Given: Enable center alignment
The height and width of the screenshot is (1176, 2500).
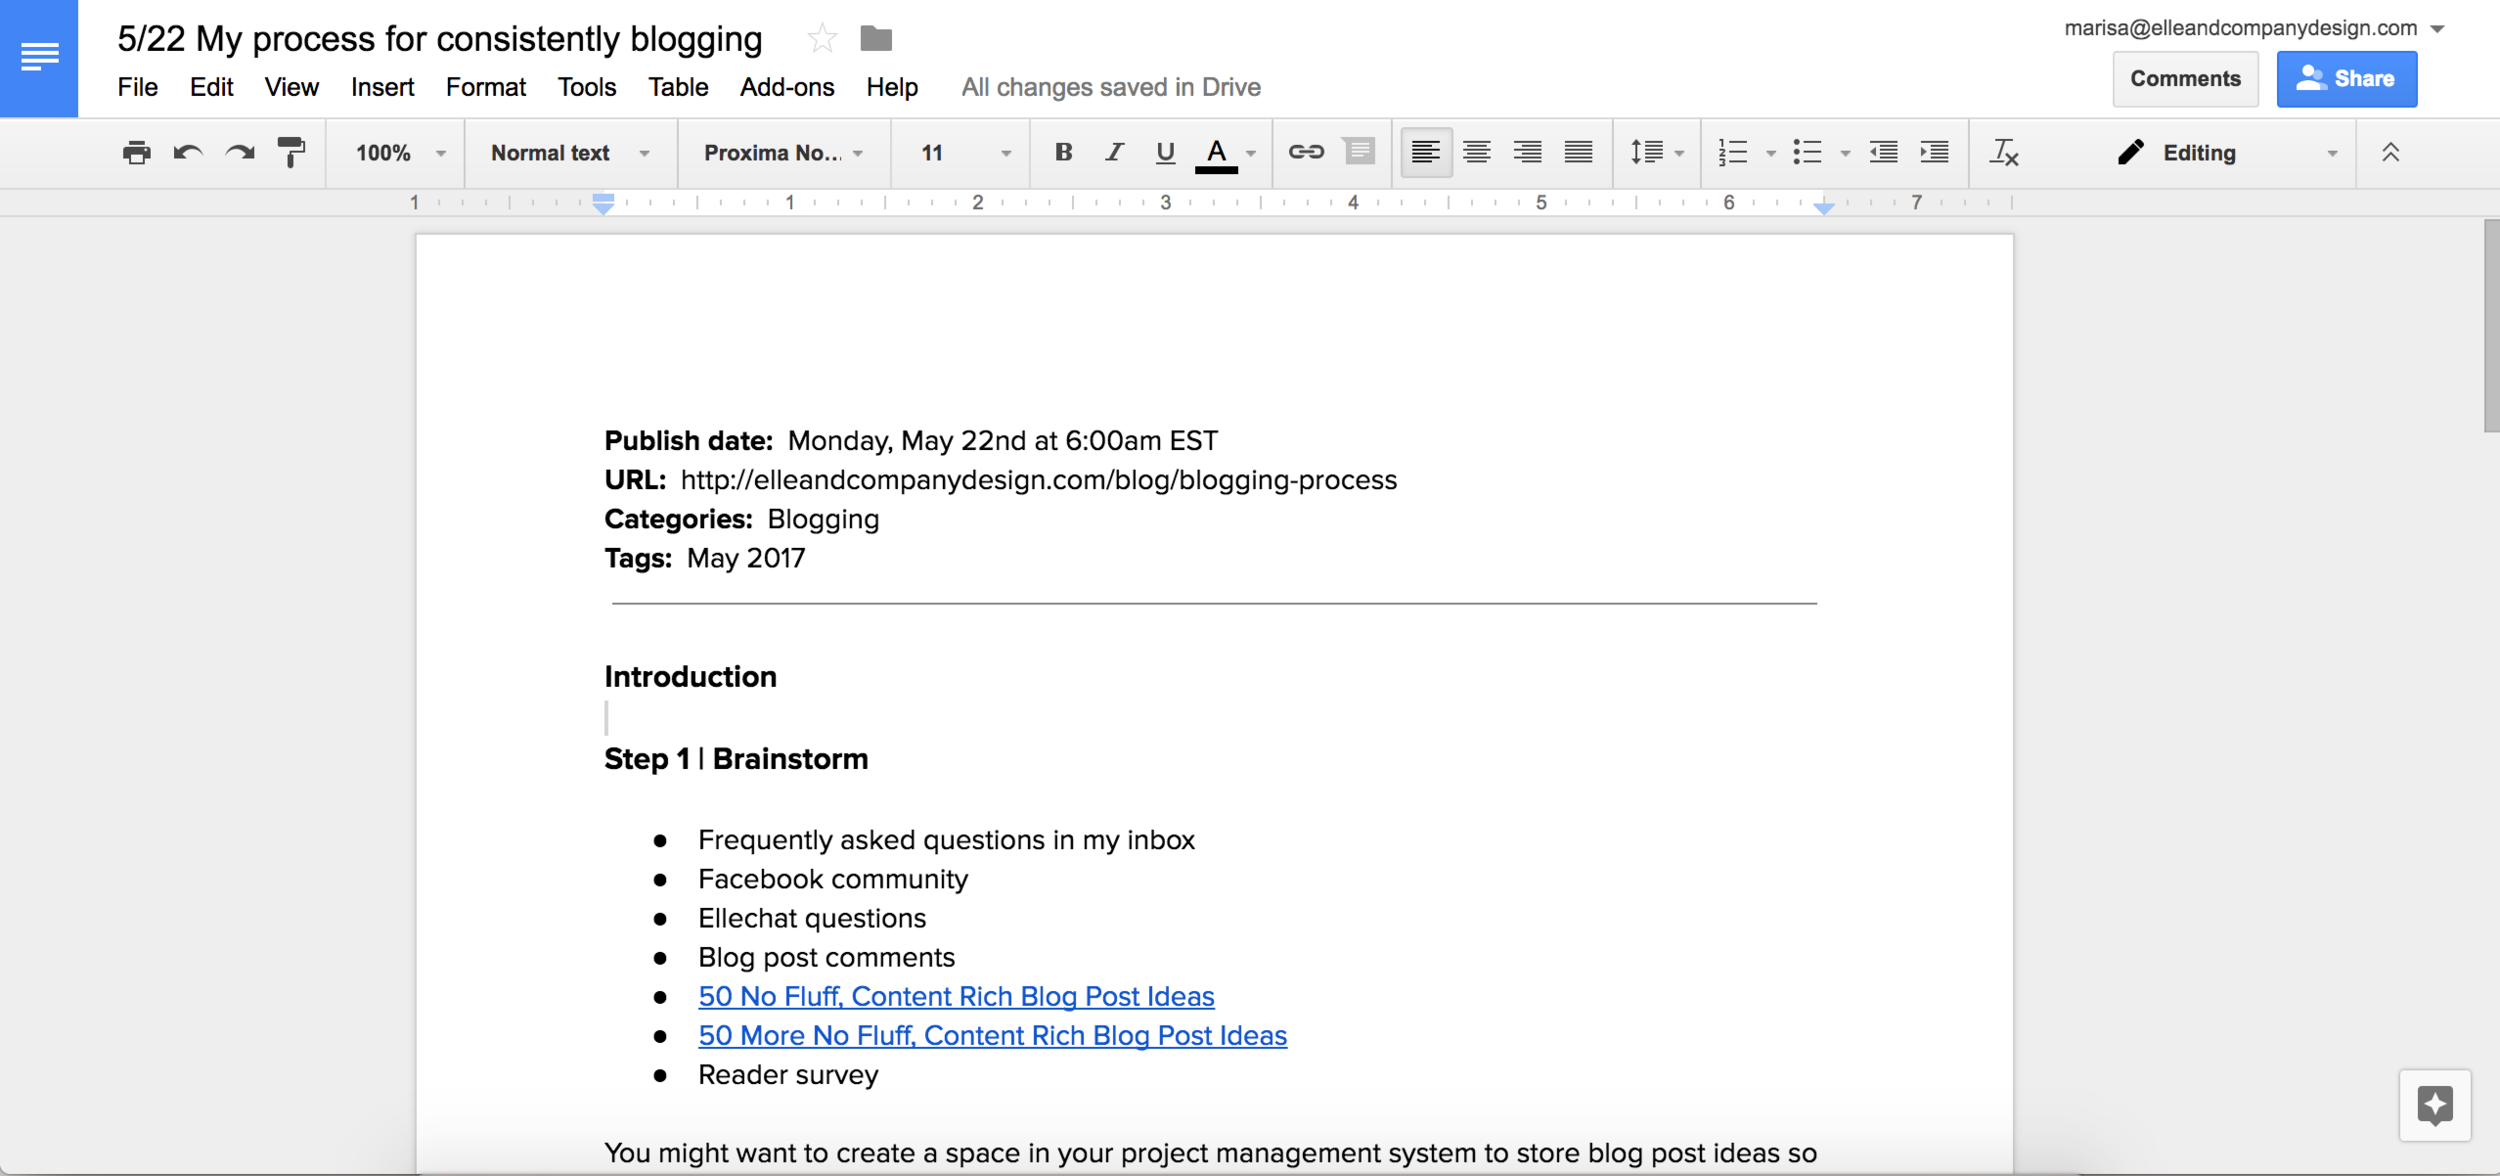Looking at the screenshot, I should pyautogui.click(x=1476, y=152).
